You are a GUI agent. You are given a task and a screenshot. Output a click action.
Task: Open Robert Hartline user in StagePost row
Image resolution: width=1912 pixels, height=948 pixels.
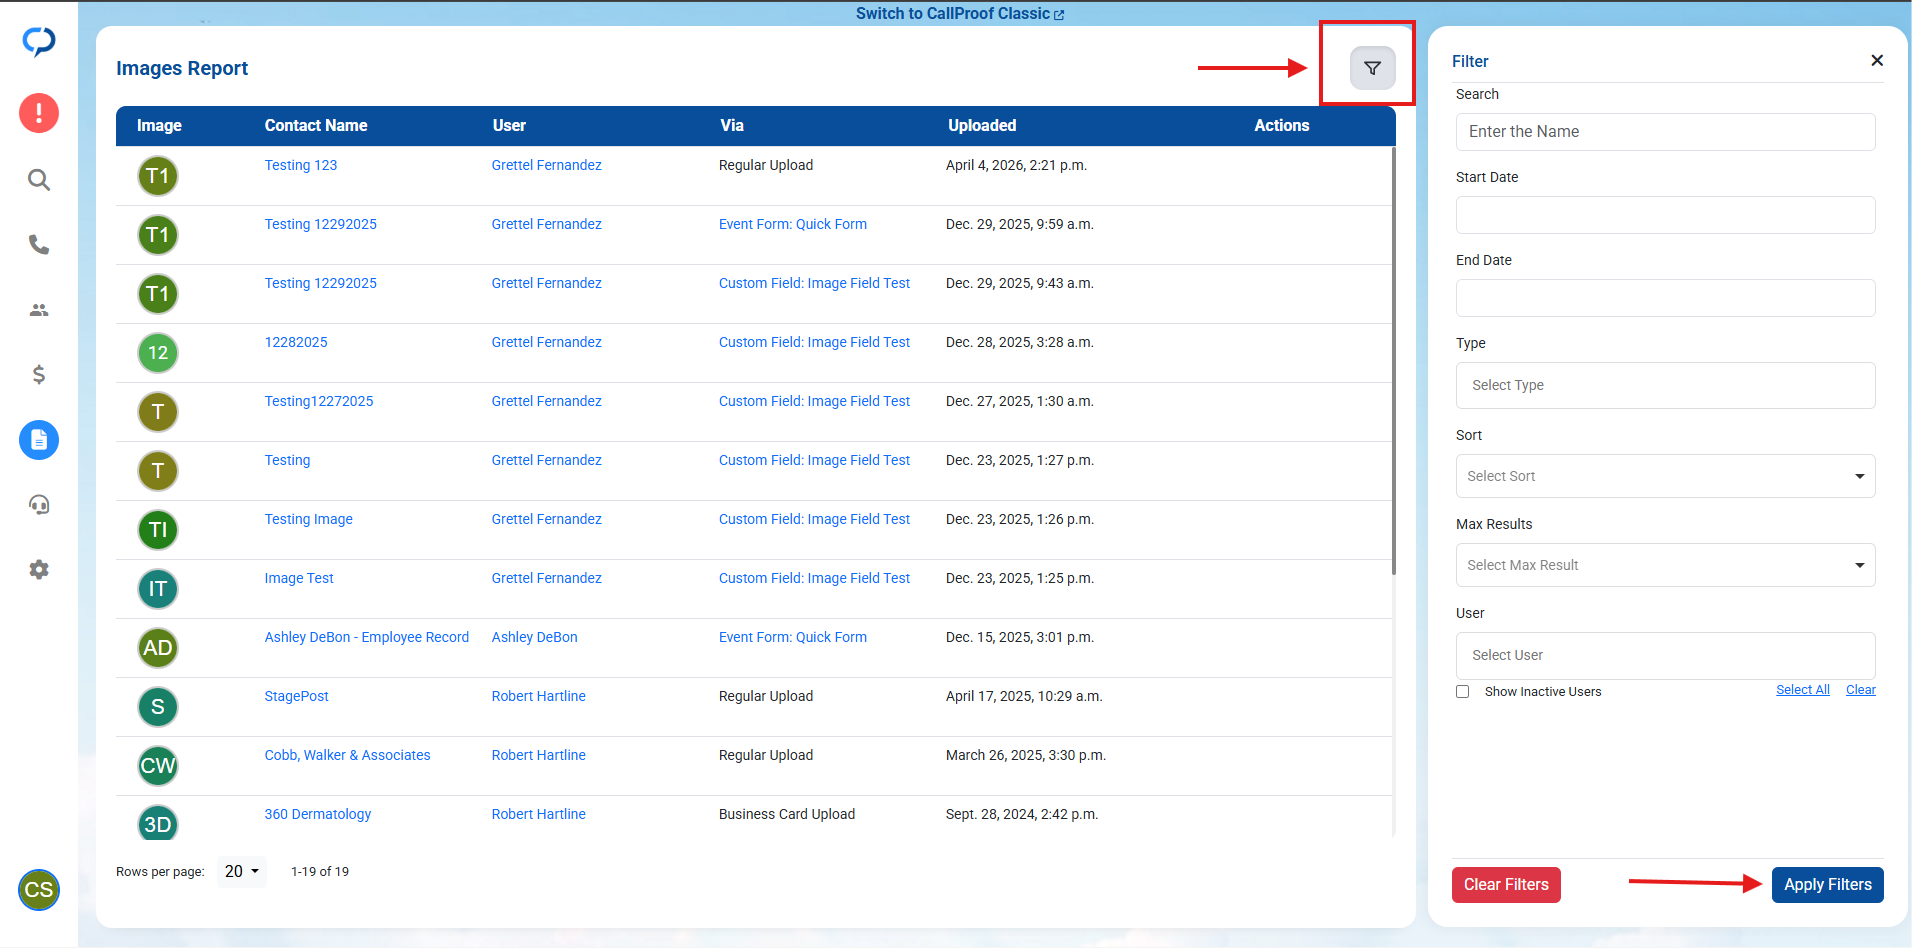(x=538, y=696)
